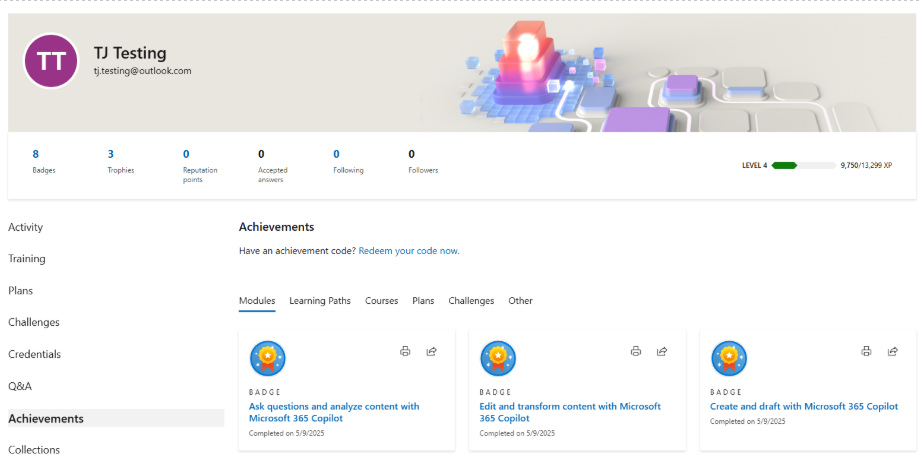
Task: Open the Courses tab
Action: 382,300
